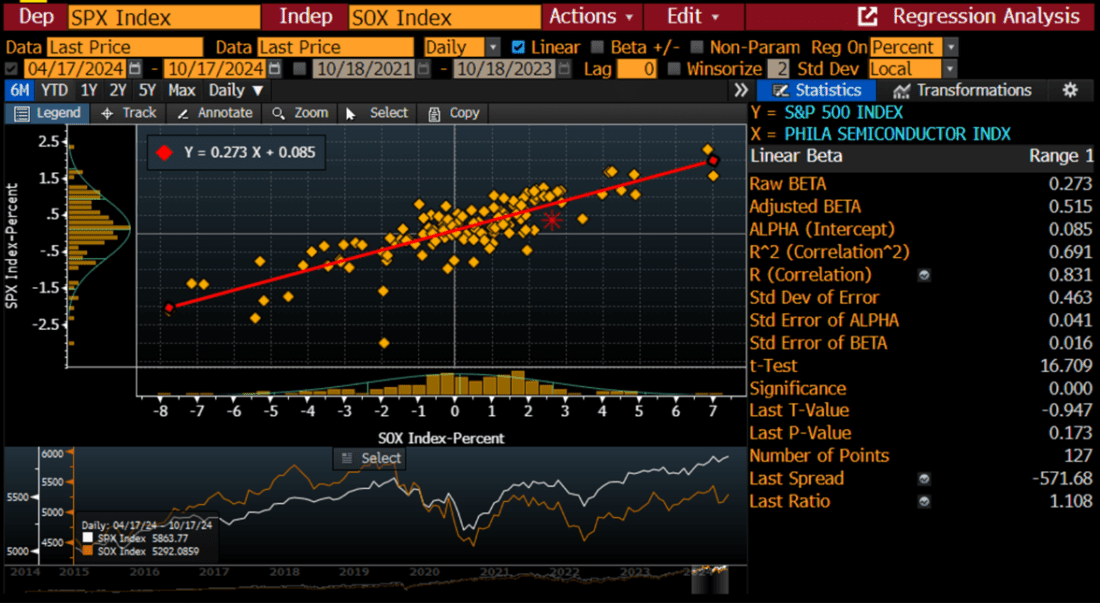Switch to the Transformations tab
The height and width of the screenshot is (603, 1100).
pos(962,90)
